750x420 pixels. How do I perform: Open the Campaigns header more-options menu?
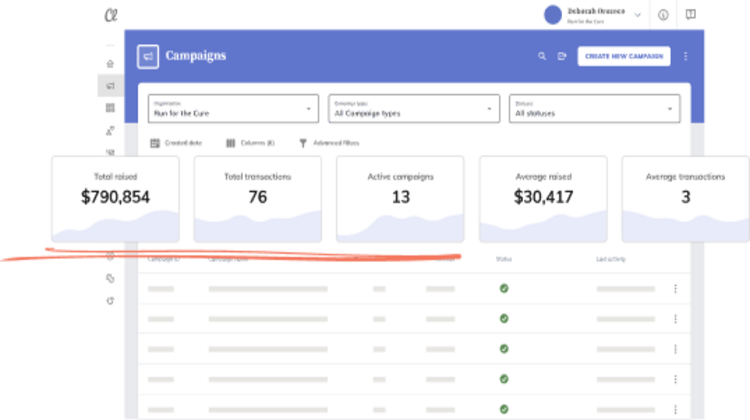point(685,56)
